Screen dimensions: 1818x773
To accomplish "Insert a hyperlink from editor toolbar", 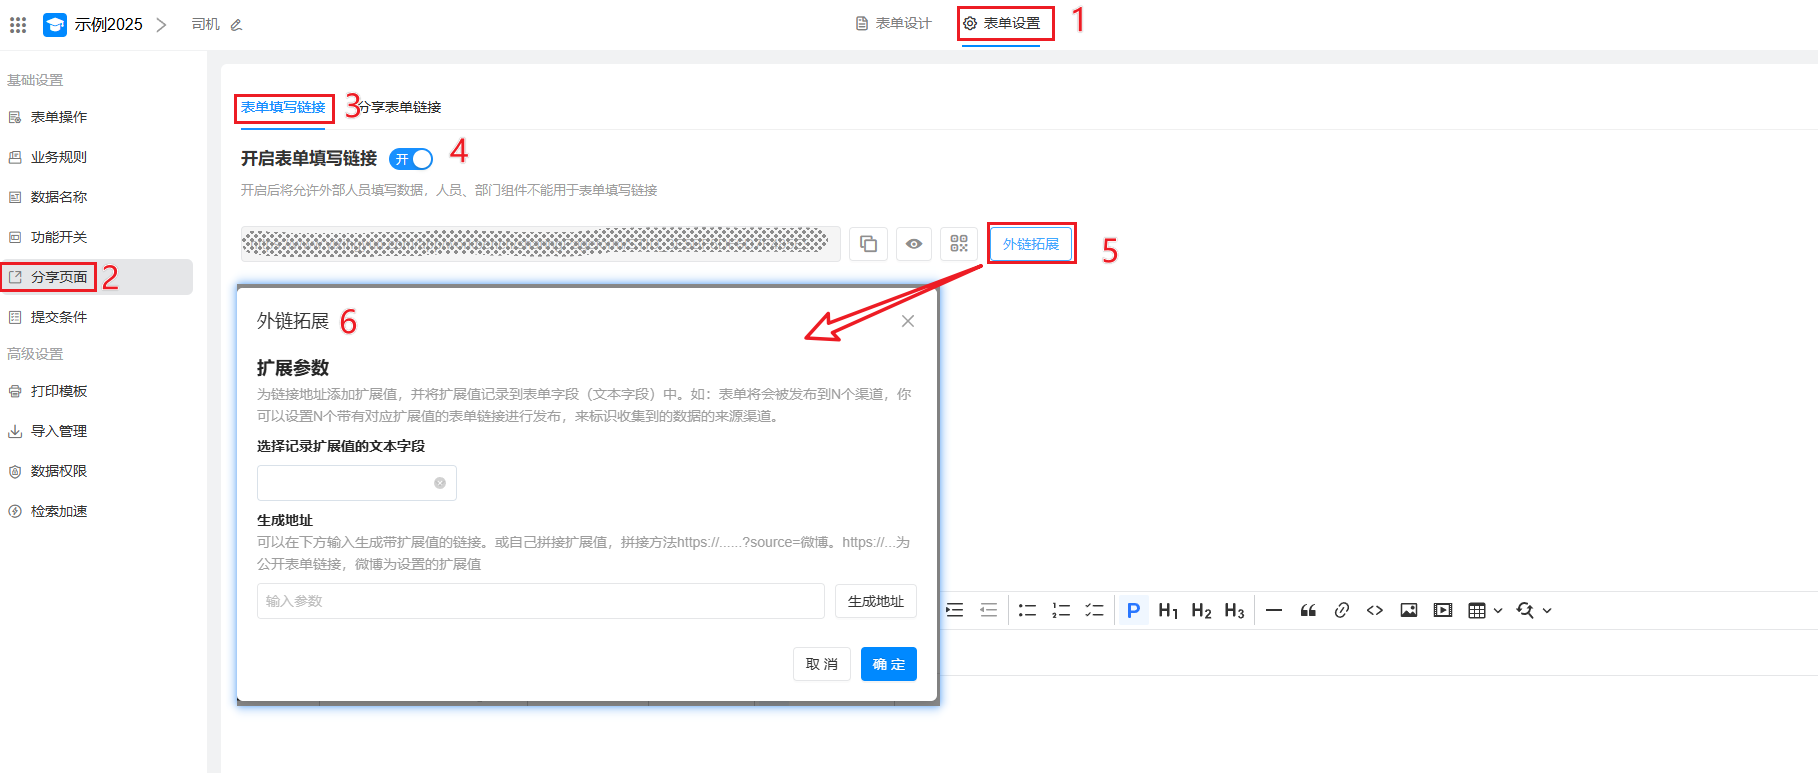I will tap(1342, 610).
